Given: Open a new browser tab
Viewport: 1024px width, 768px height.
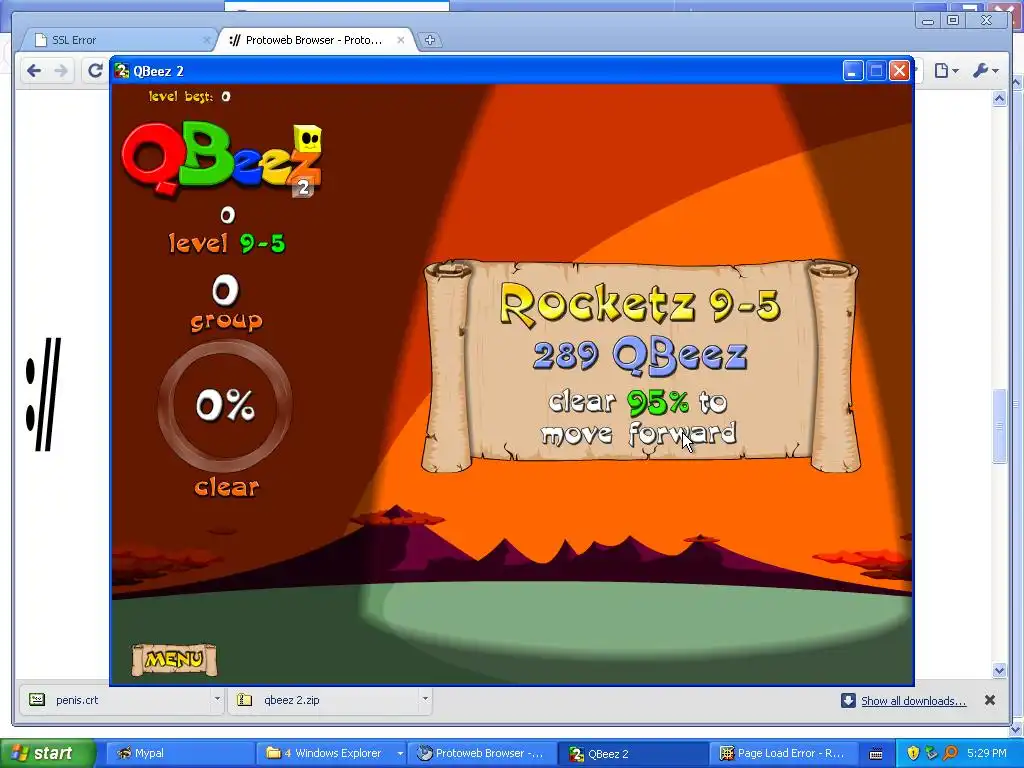Looking at the screenshot, I should click(429, 40).
